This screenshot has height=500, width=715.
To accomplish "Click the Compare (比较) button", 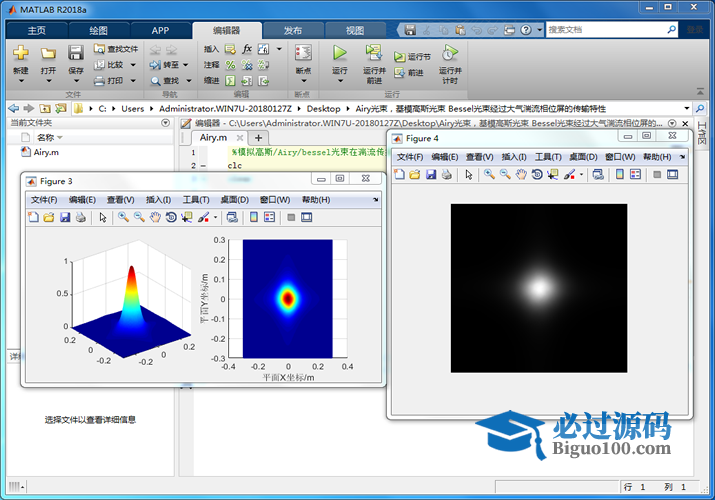I will click(x=109, y=65).
